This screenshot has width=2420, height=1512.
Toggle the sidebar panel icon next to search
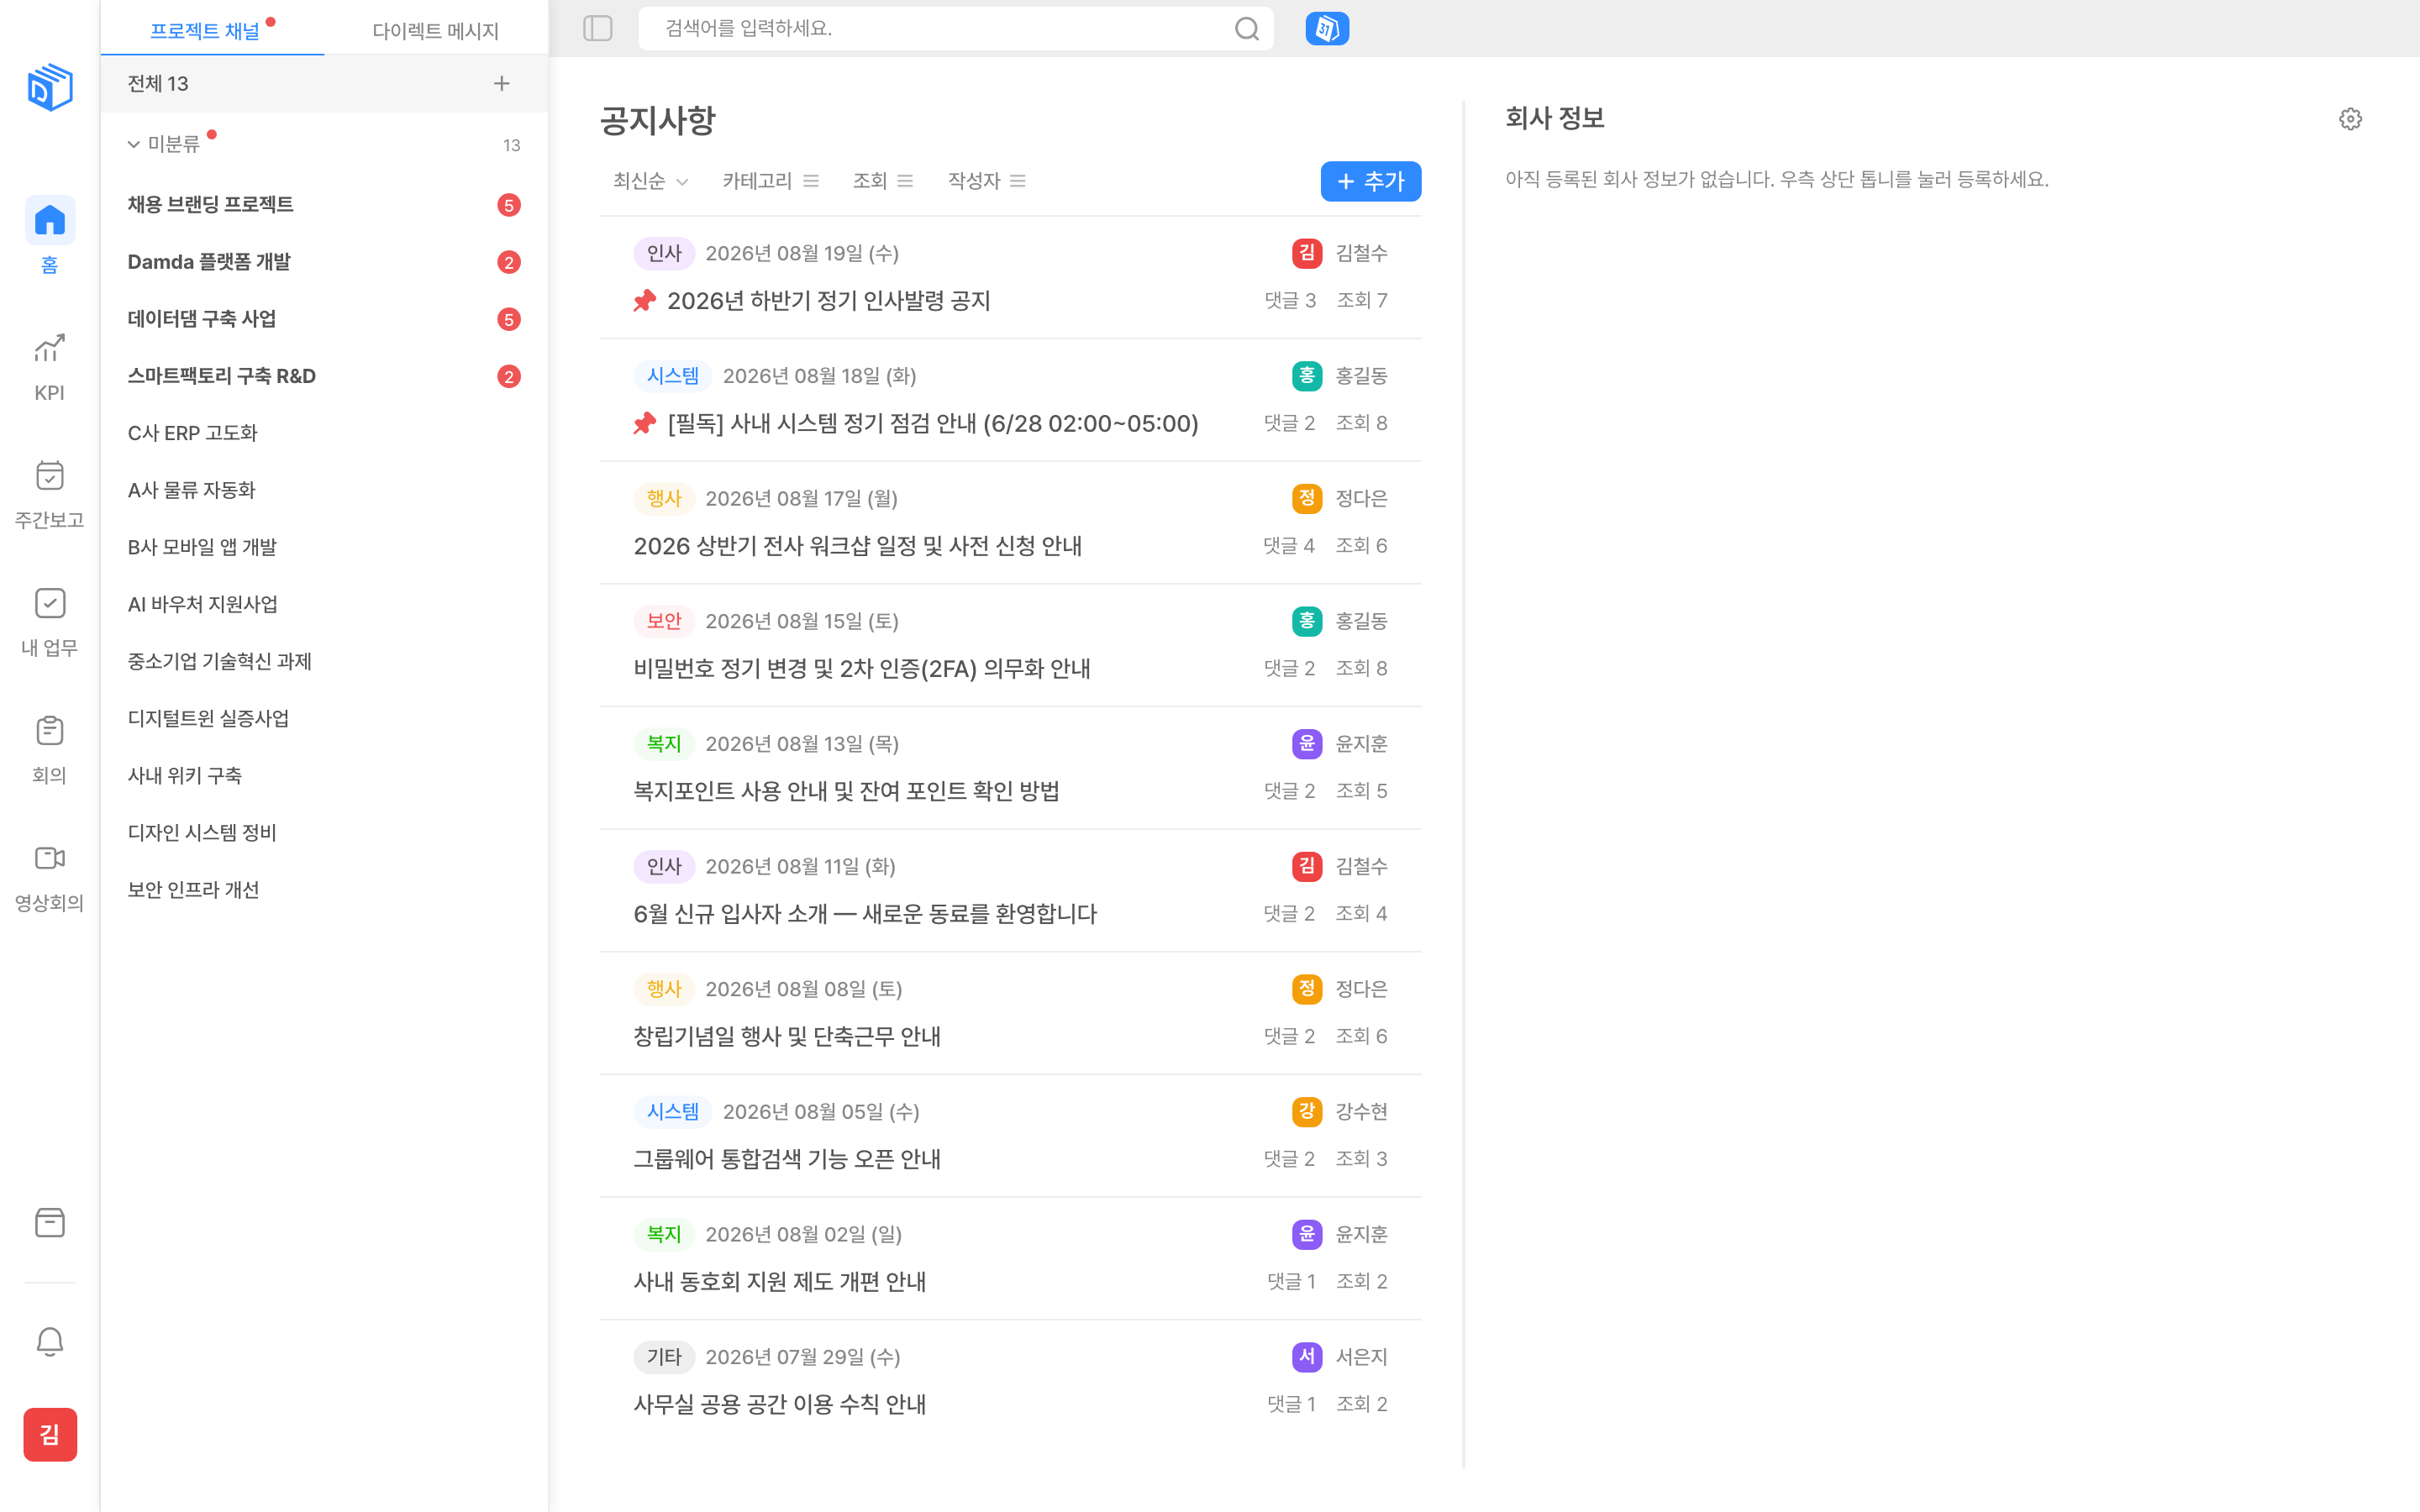(597, 28)
